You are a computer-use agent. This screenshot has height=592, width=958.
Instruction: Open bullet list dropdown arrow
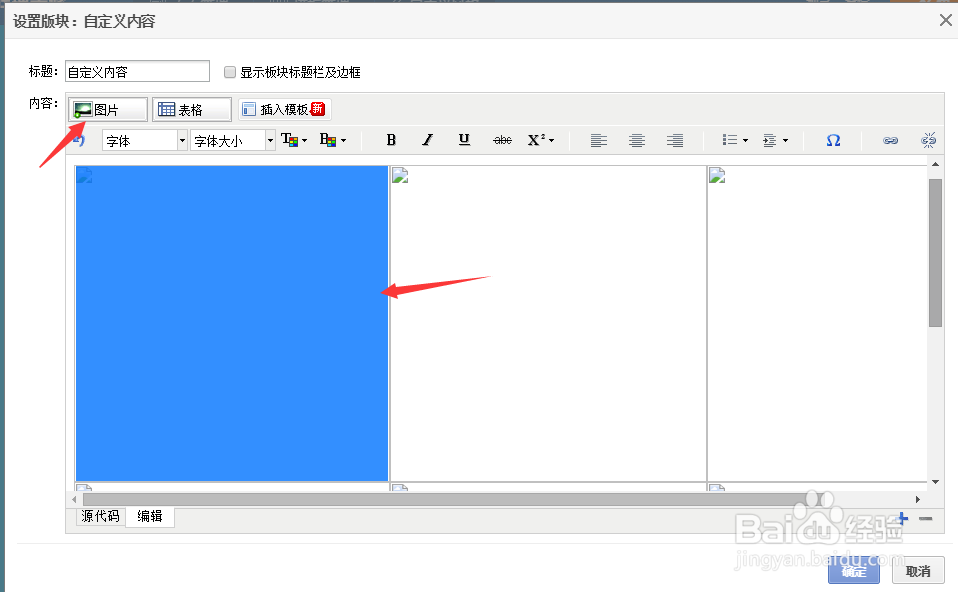pyautogui.click(x=745, y=141)
